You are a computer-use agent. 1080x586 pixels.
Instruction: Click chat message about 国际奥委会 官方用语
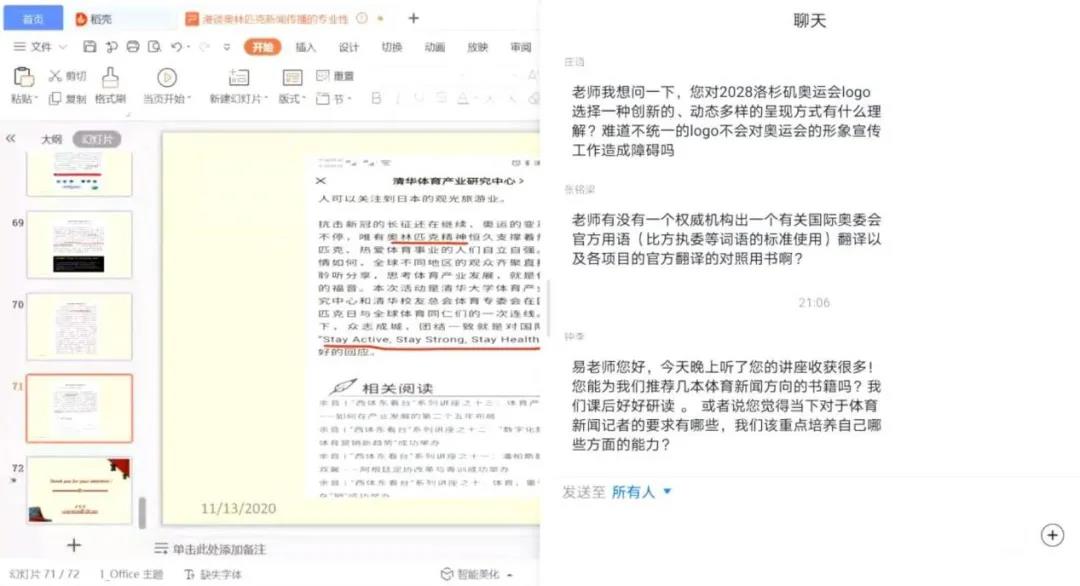[x=726, y=239]
